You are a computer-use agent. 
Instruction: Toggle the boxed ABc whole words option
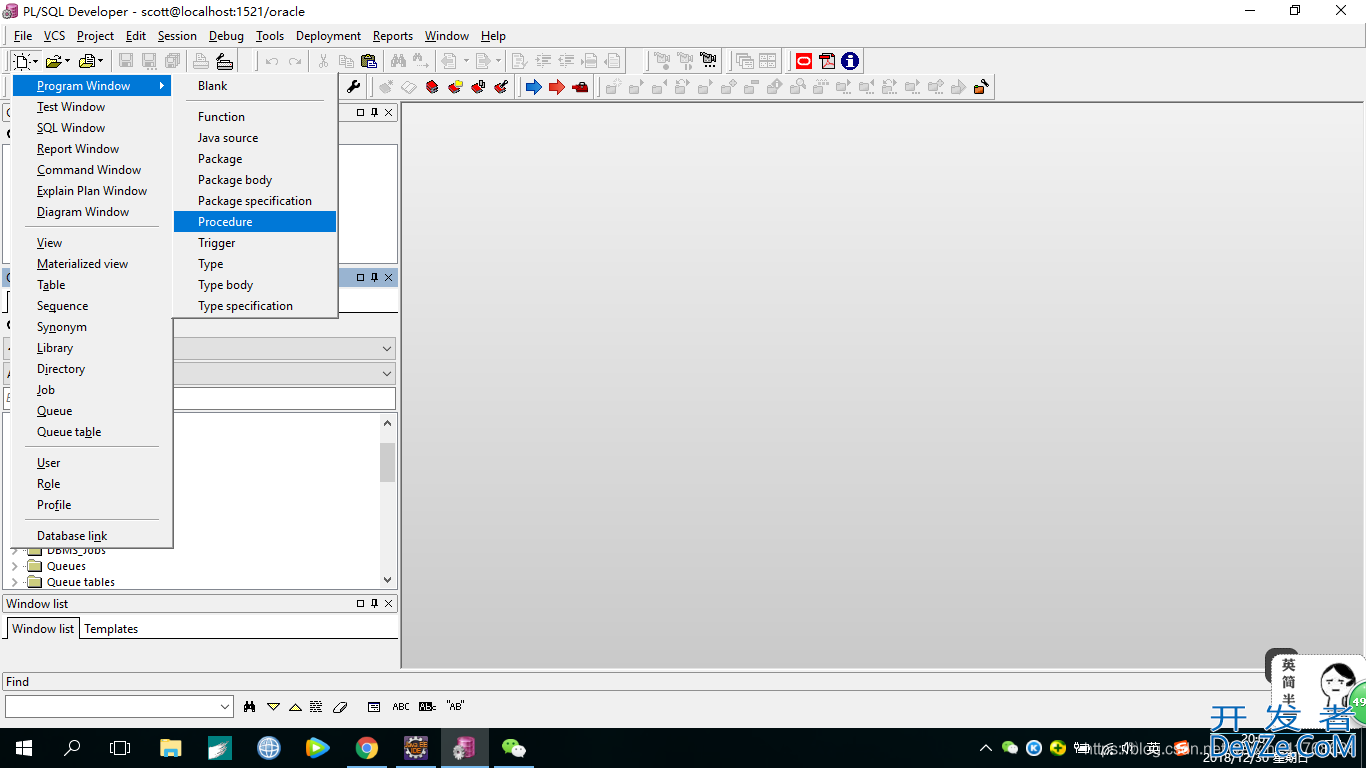428,707
